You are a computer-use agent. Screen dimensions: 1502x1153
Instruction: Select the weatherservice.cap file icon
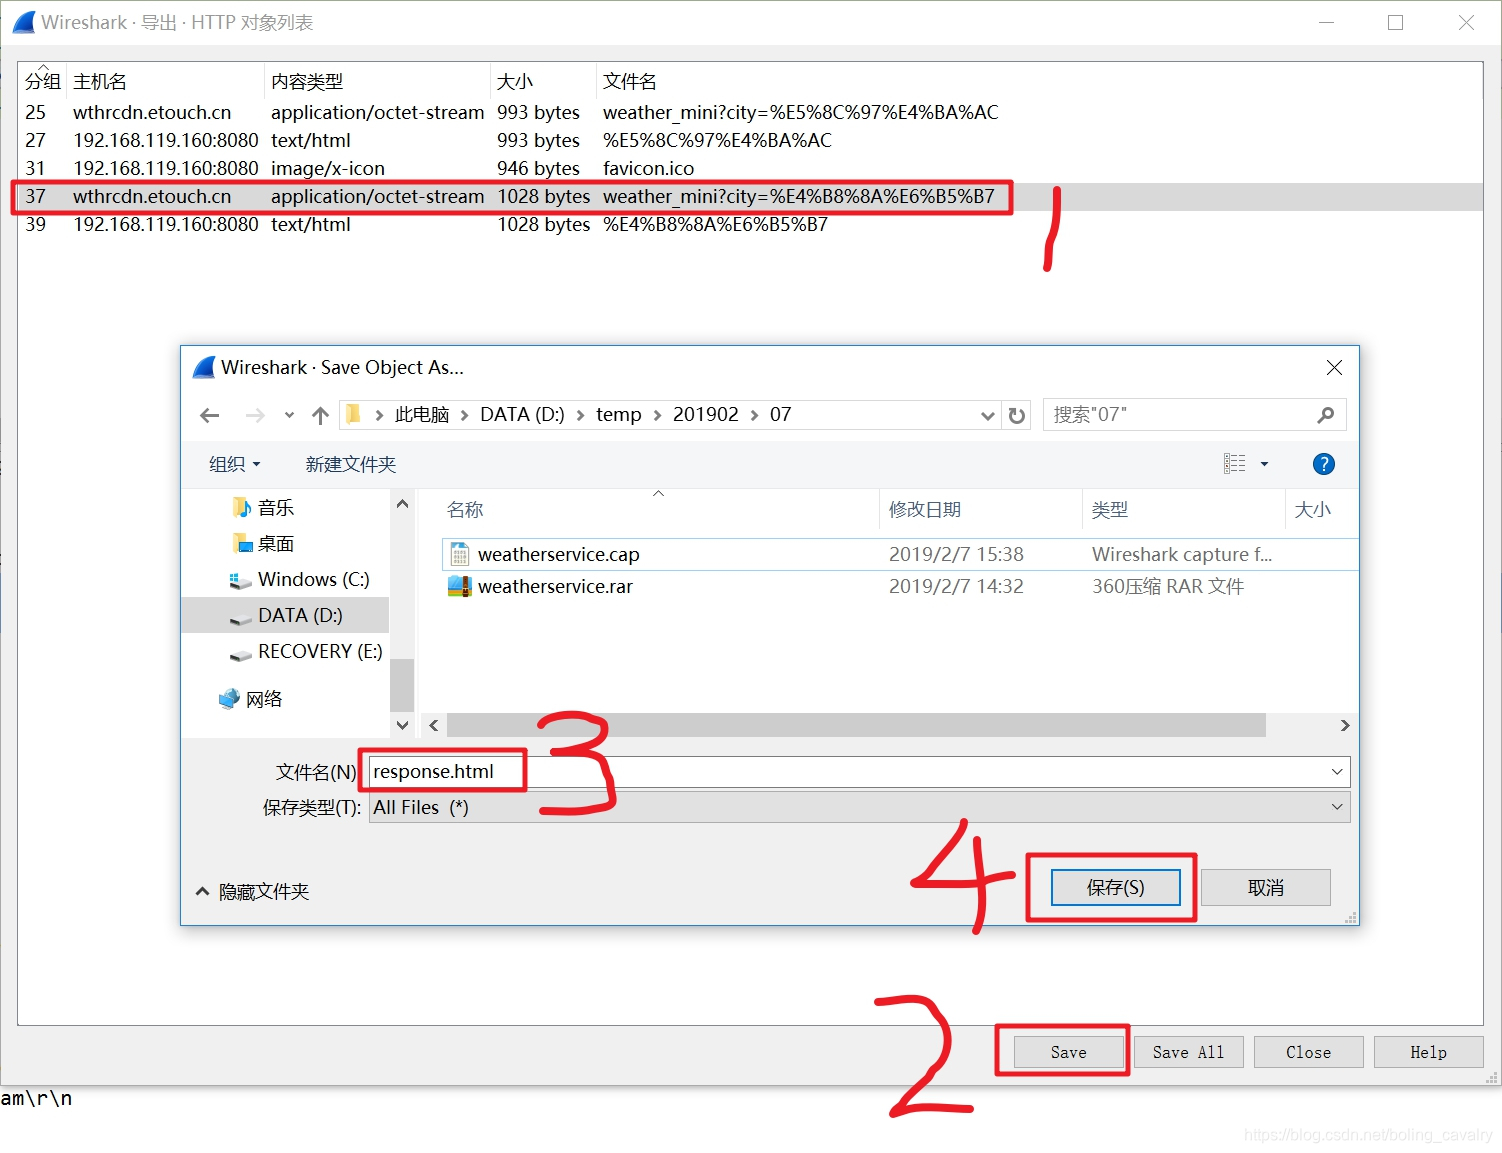(460, 554)
